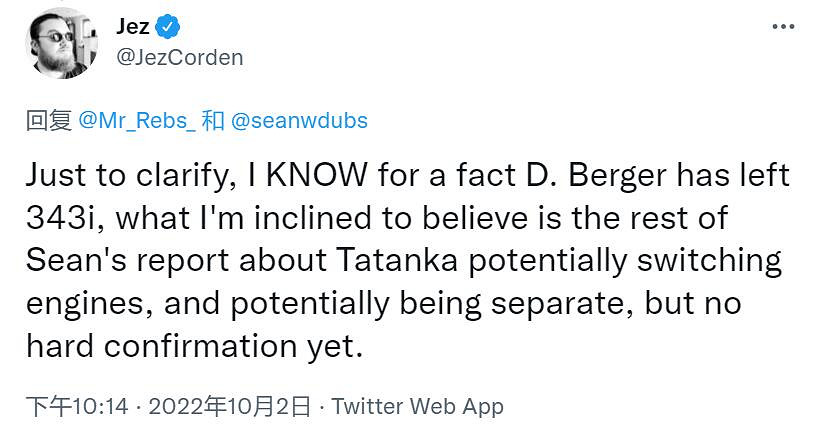Open the Twitter Web App source link
This screenshot has width=820, height=441.
coord(417,407)
